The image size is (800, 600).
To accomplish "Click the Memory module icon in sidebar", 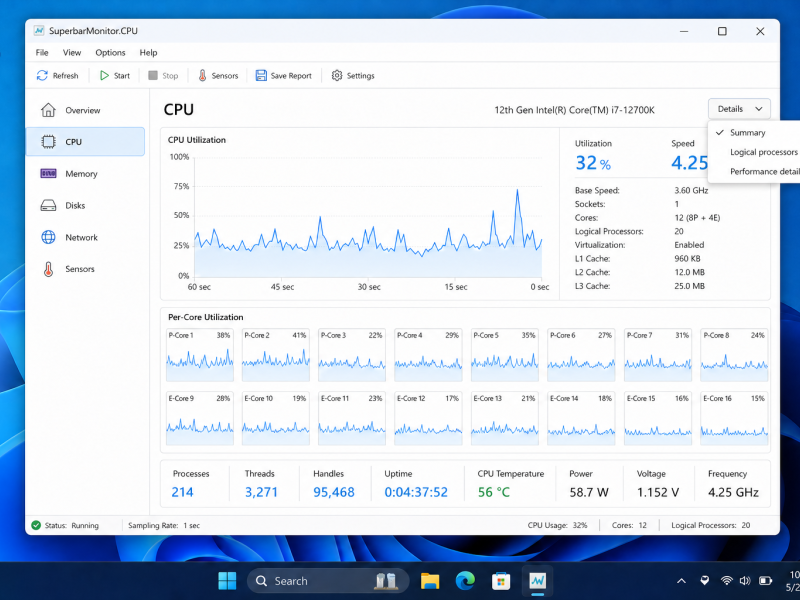I will (x=48, y=173).
